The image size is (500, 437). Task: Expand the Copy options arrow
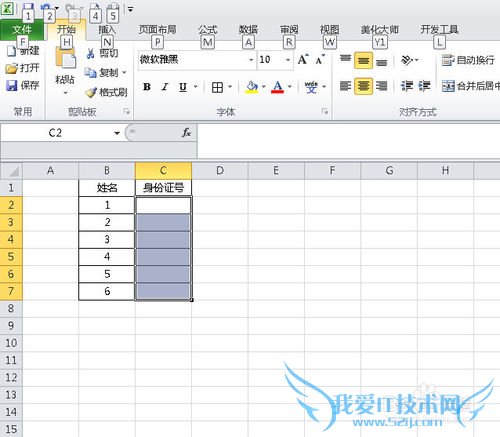124,72
